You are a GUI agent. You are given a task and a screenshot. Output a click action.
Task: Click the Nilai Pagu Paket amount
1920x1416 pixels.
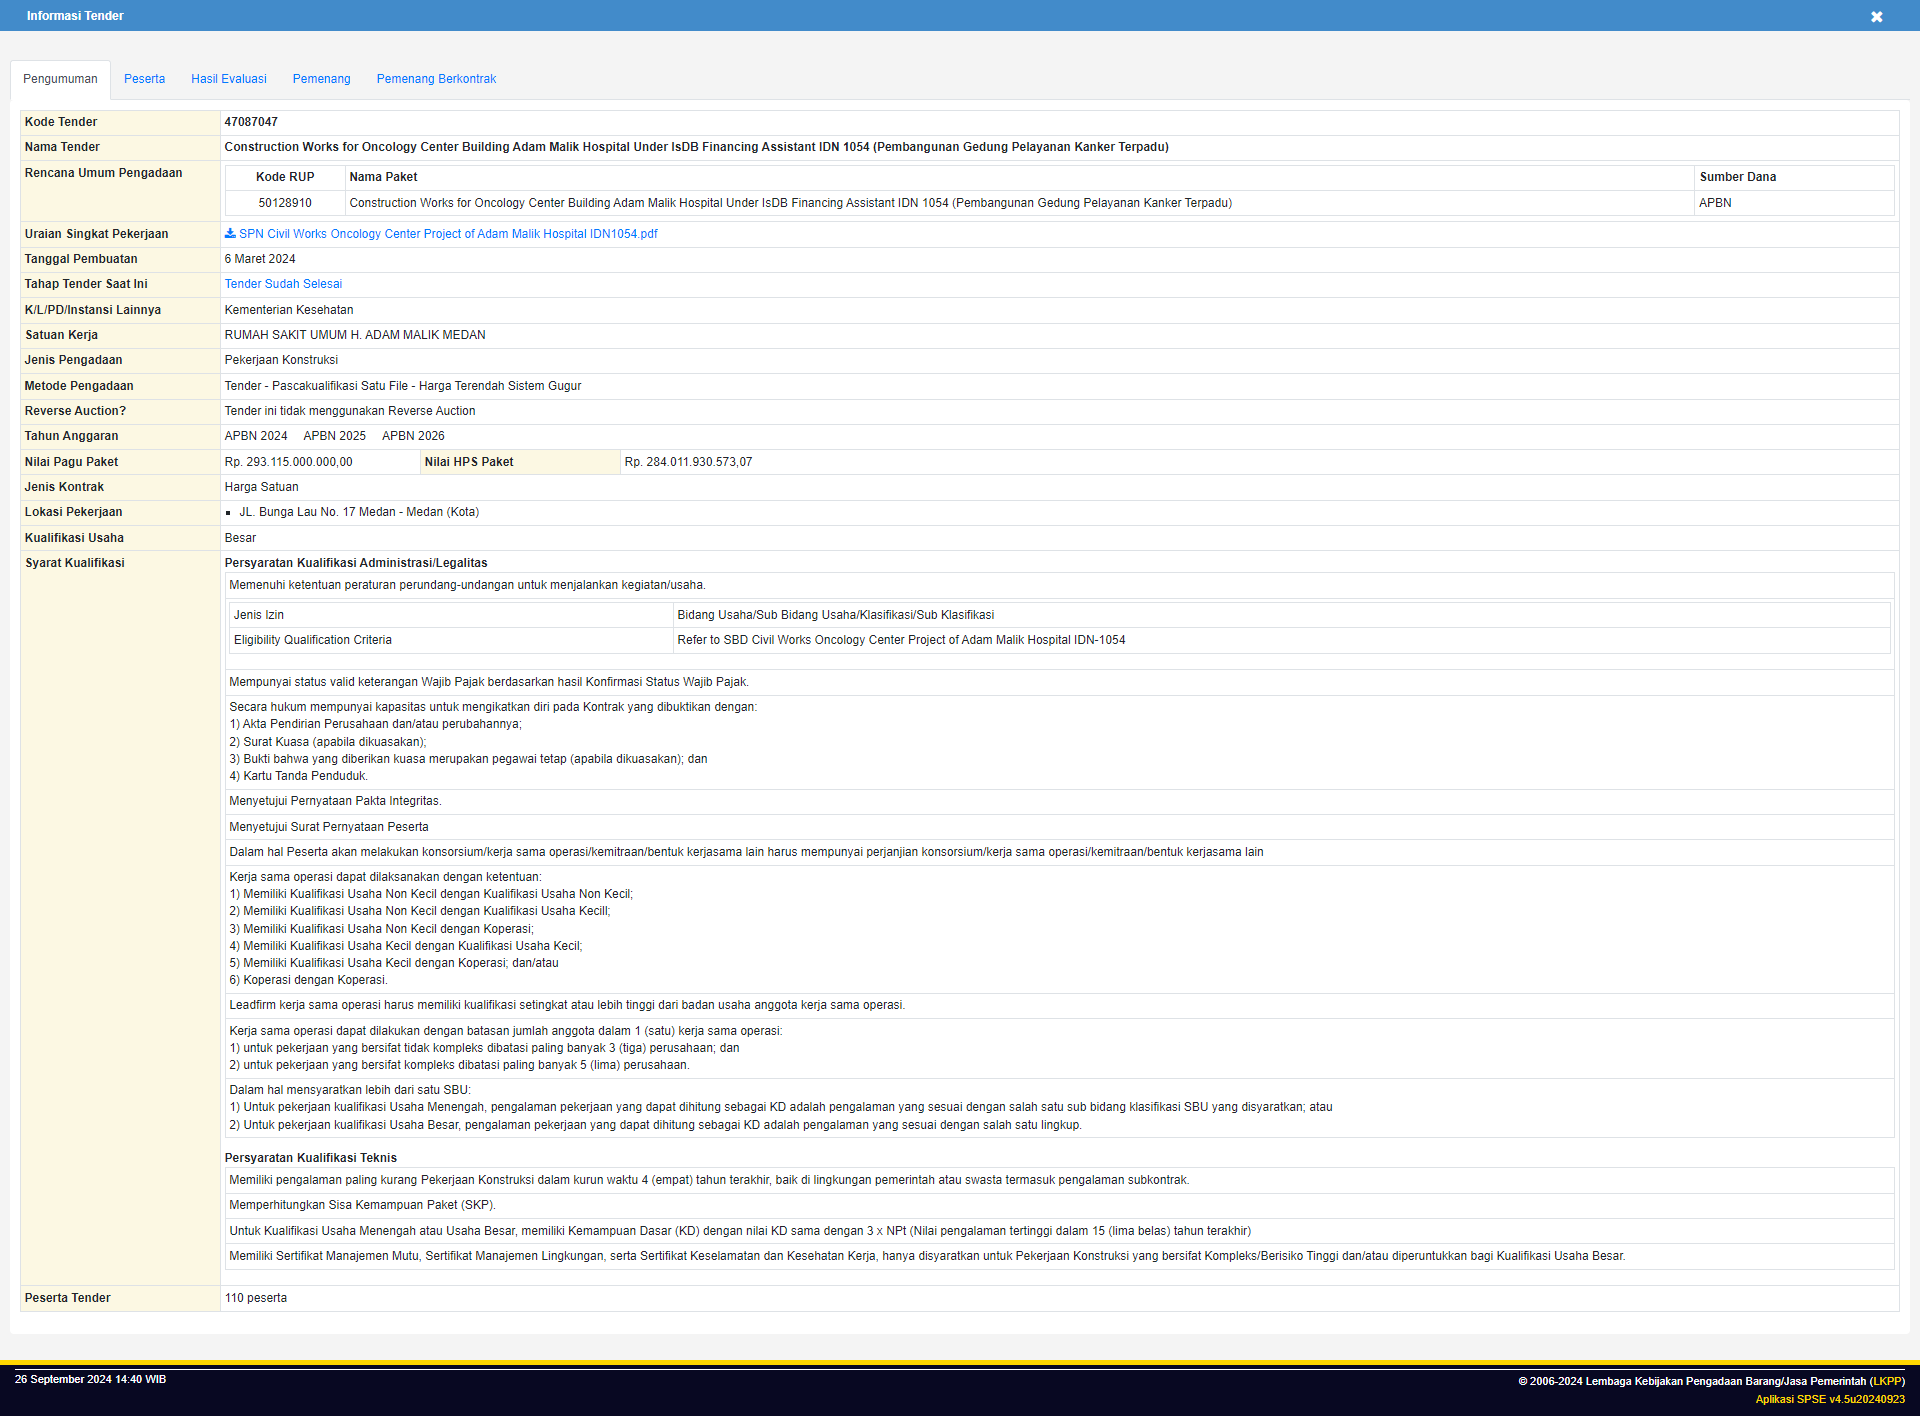coord(288,462)
